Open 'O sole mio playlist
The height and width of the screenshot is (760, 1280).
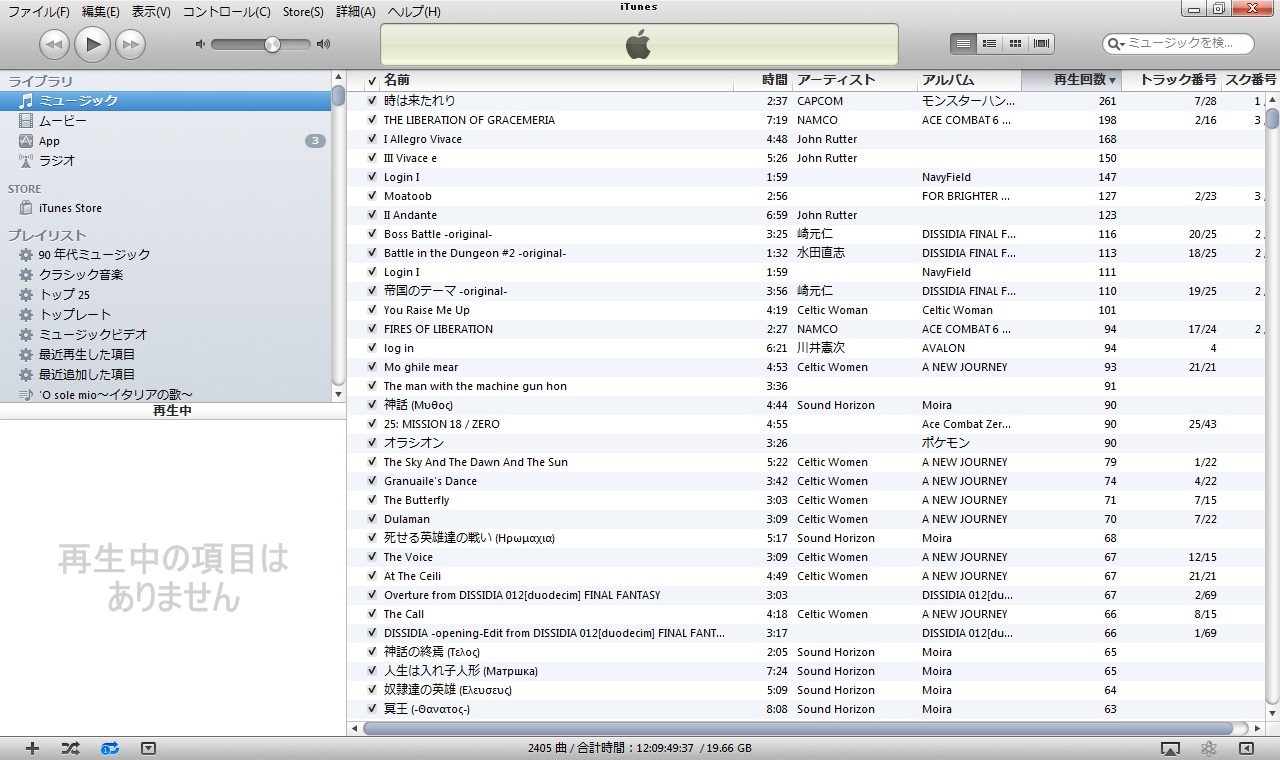[166, 394]
